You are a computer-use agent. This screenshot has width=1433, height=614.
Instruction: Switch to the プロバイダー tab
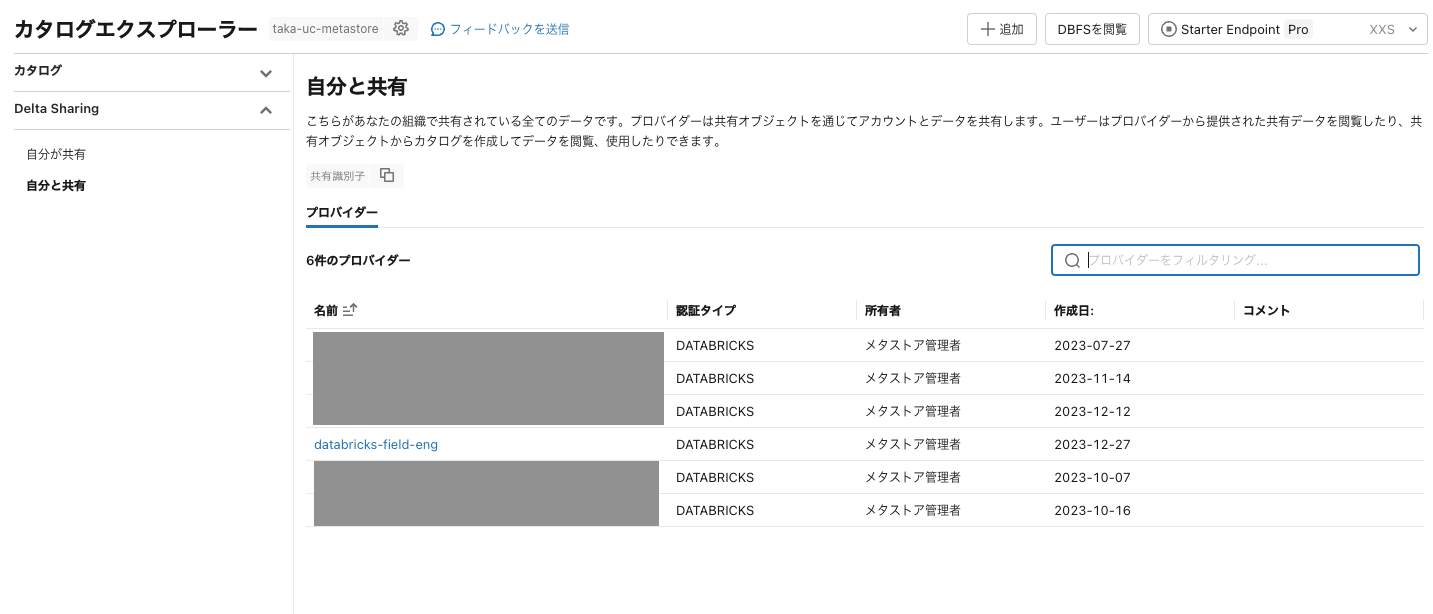point(342,212)
